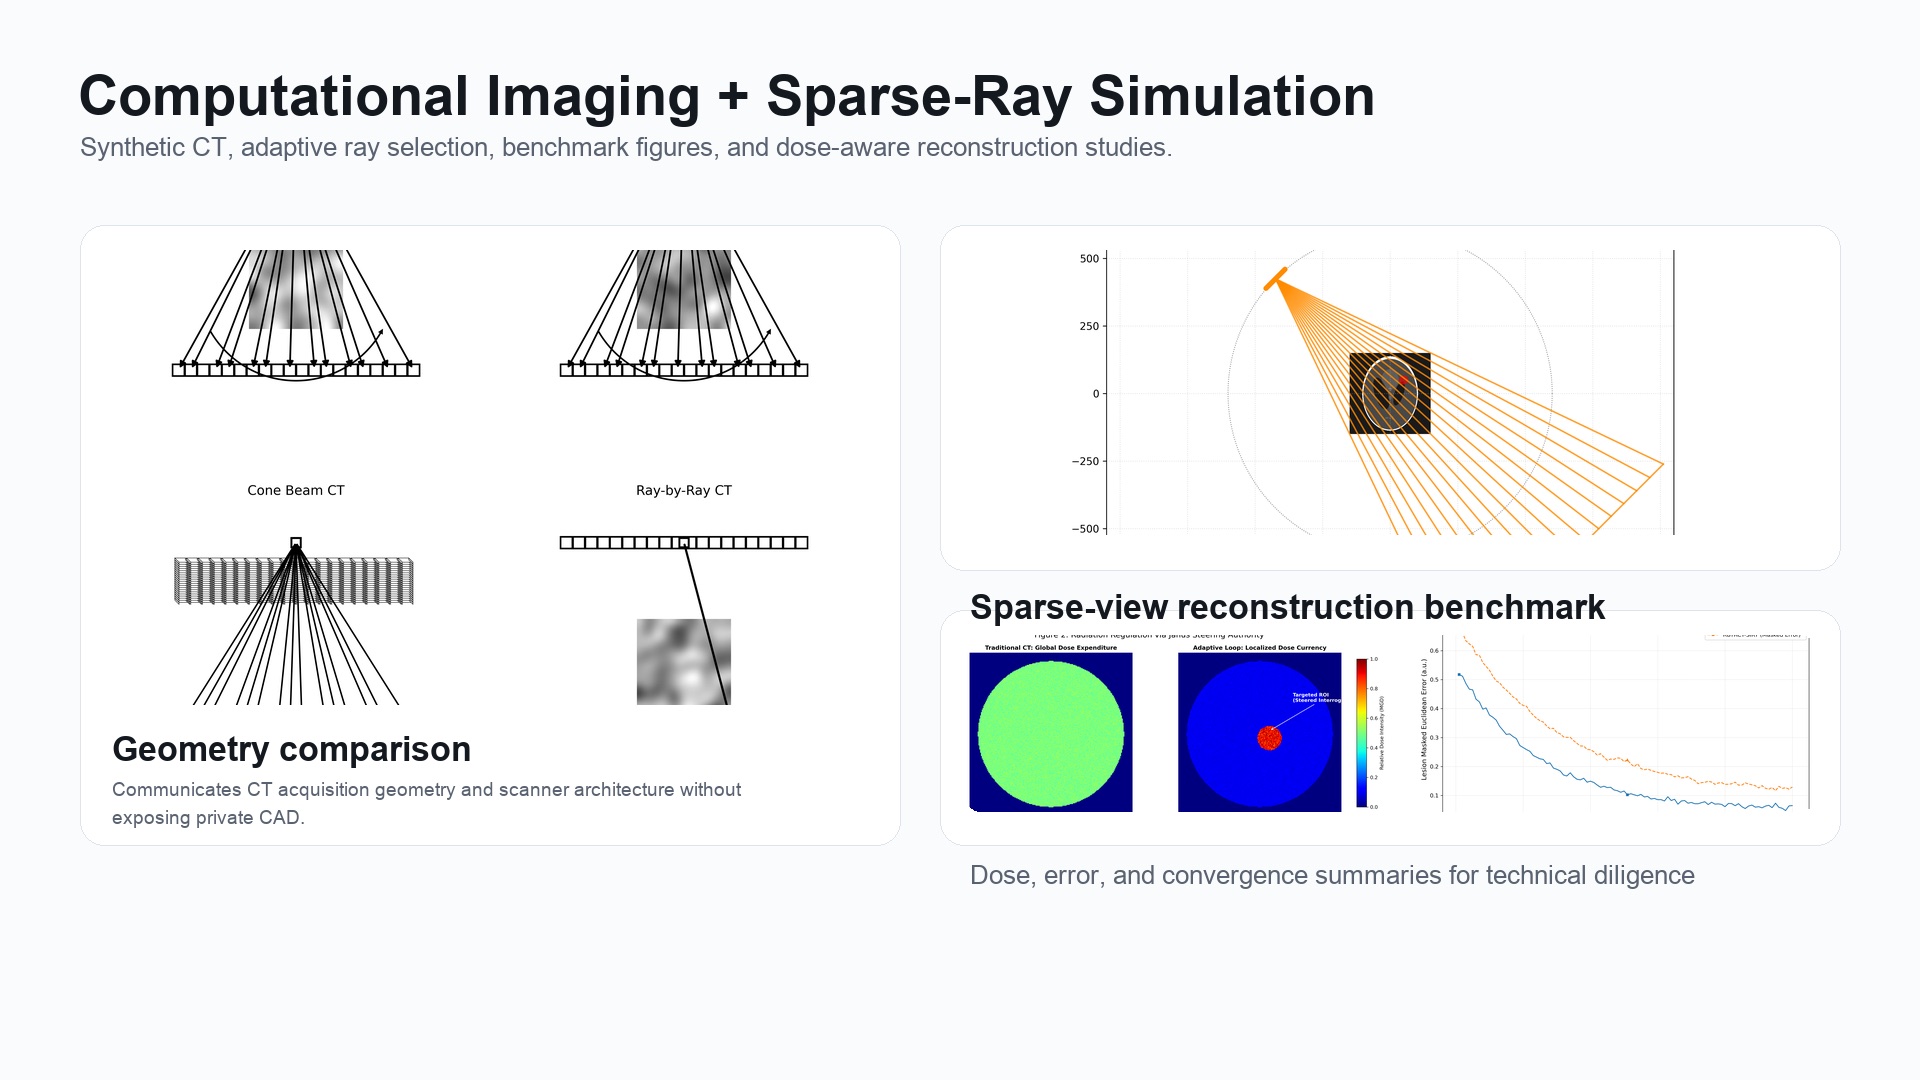Click the detector-array diagram above 'Ray-by-Ray CT'
The height and width of the screenshot is (1080, 1920).
684,316
